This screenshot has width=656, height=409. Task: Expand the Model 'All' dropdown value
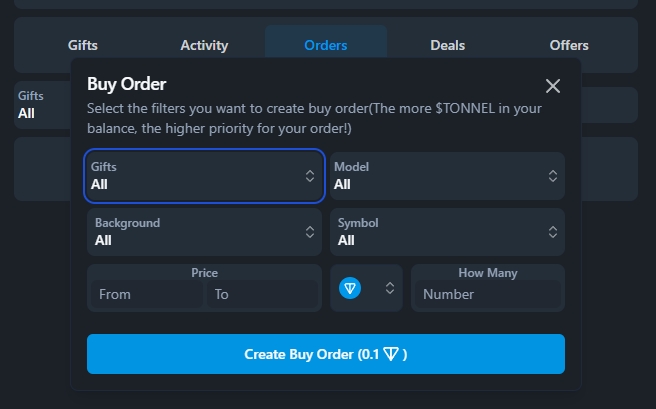pyautogui.click(x=343, y=185)
